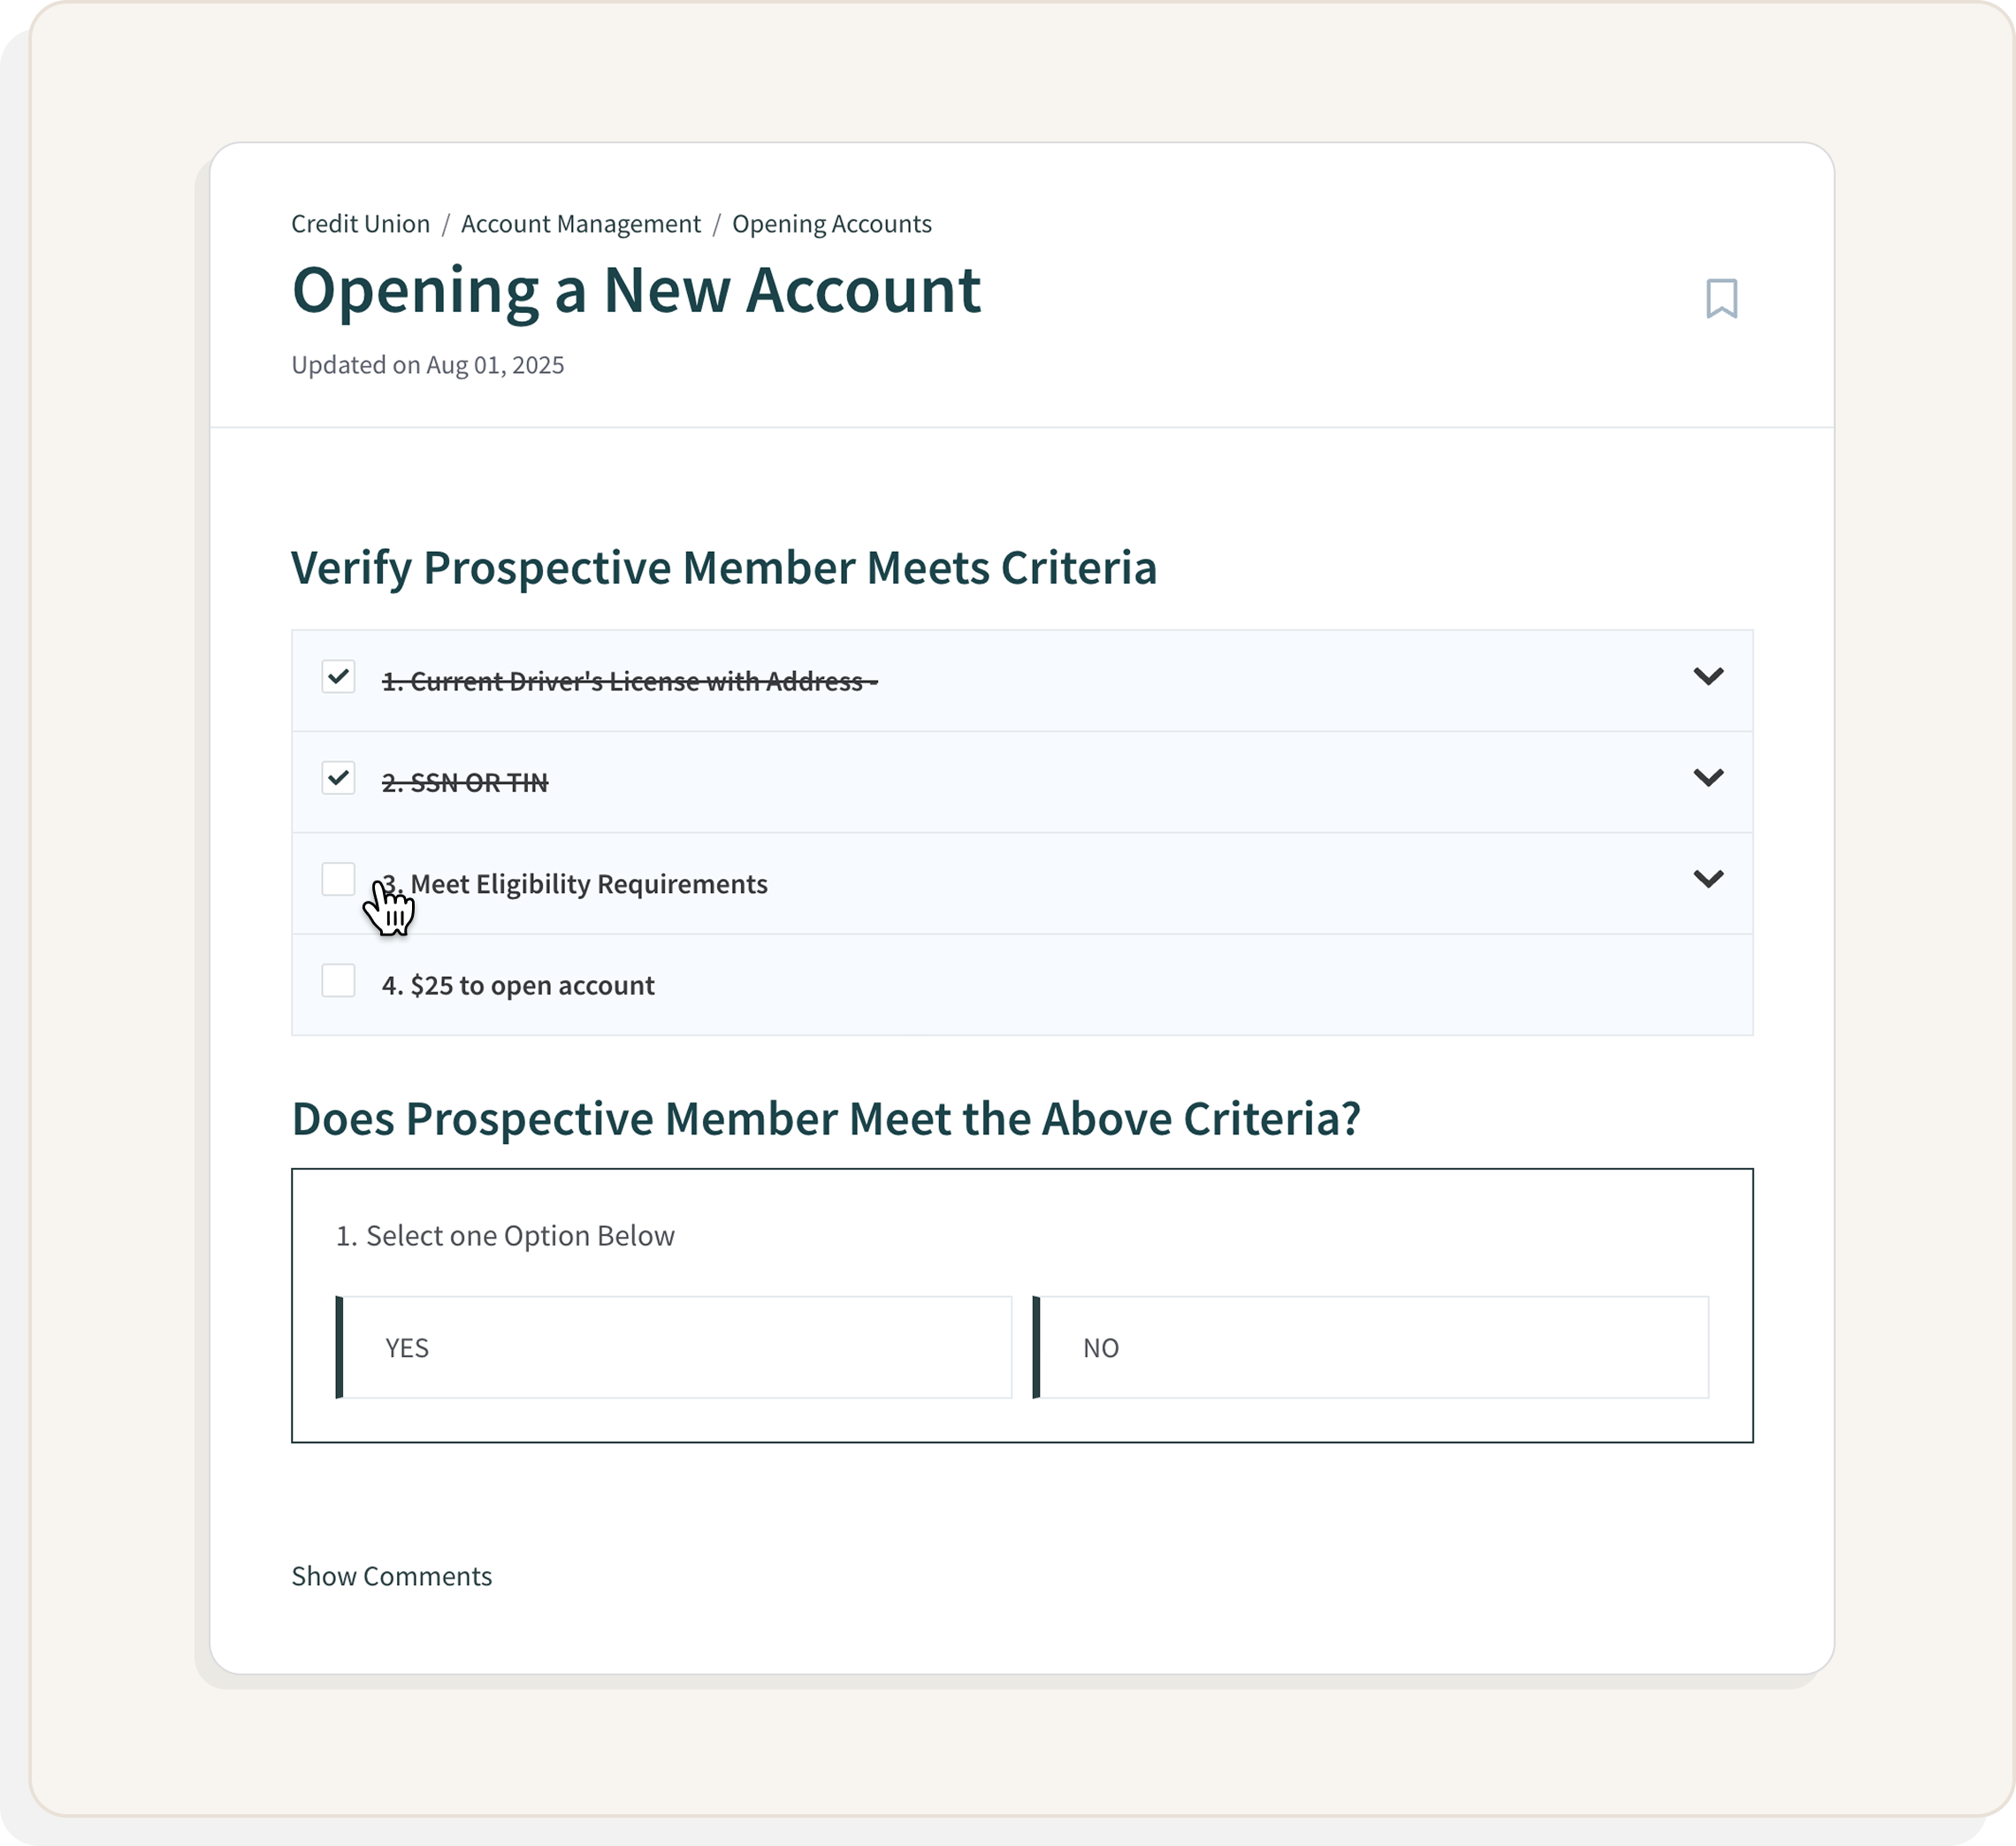Select the YES option

pos(677,1348)
